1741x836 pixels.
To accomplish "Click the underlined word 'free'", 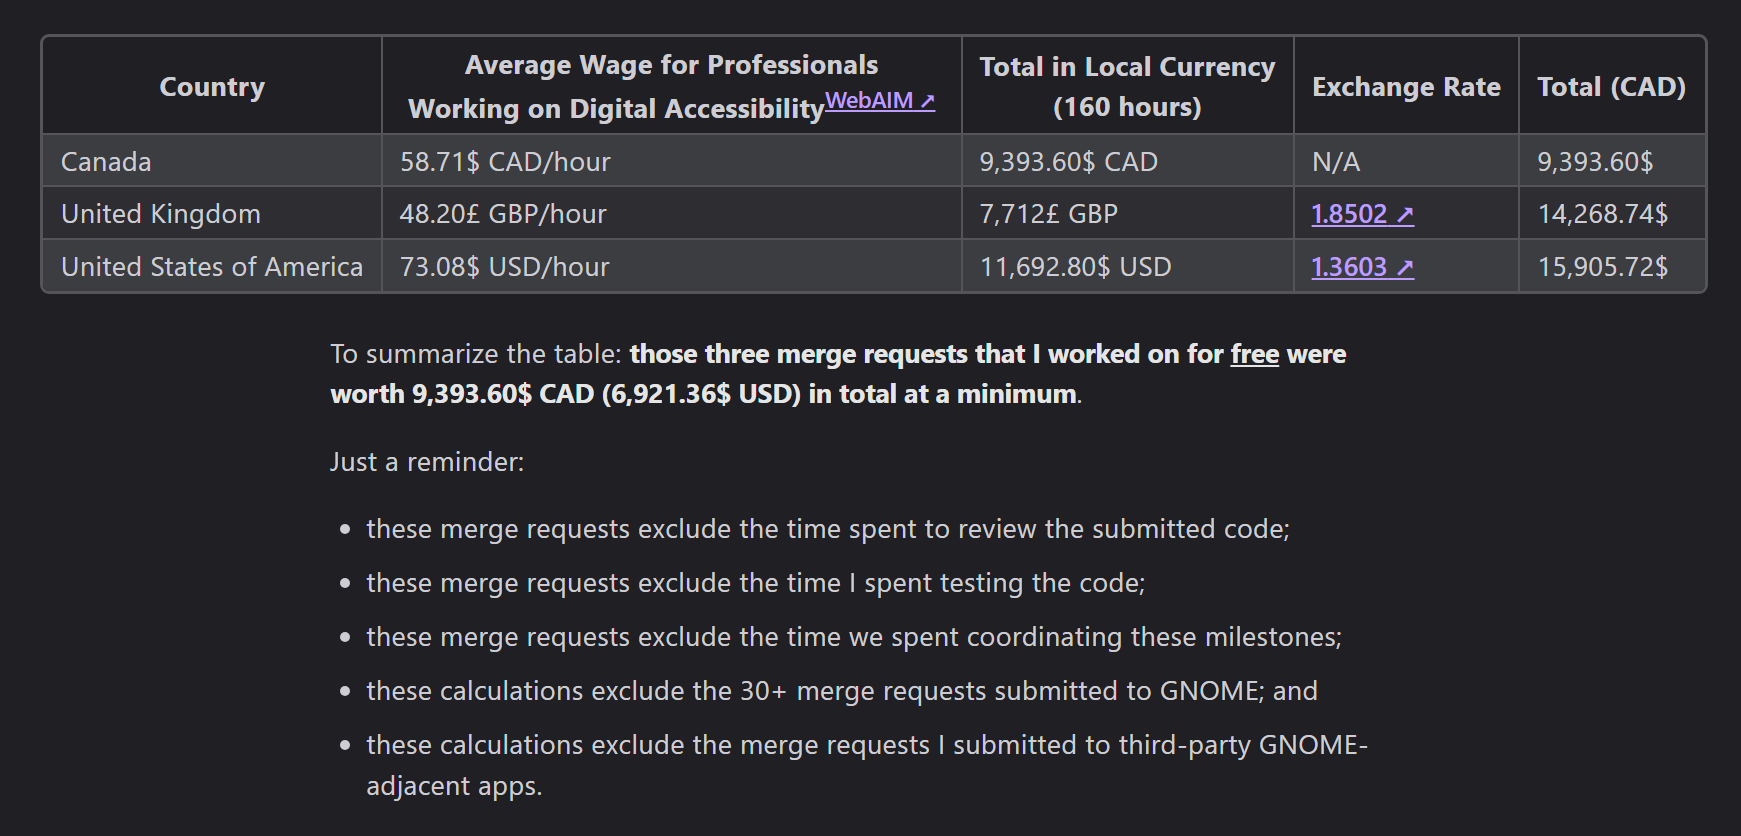I will tap(1254, 355).
